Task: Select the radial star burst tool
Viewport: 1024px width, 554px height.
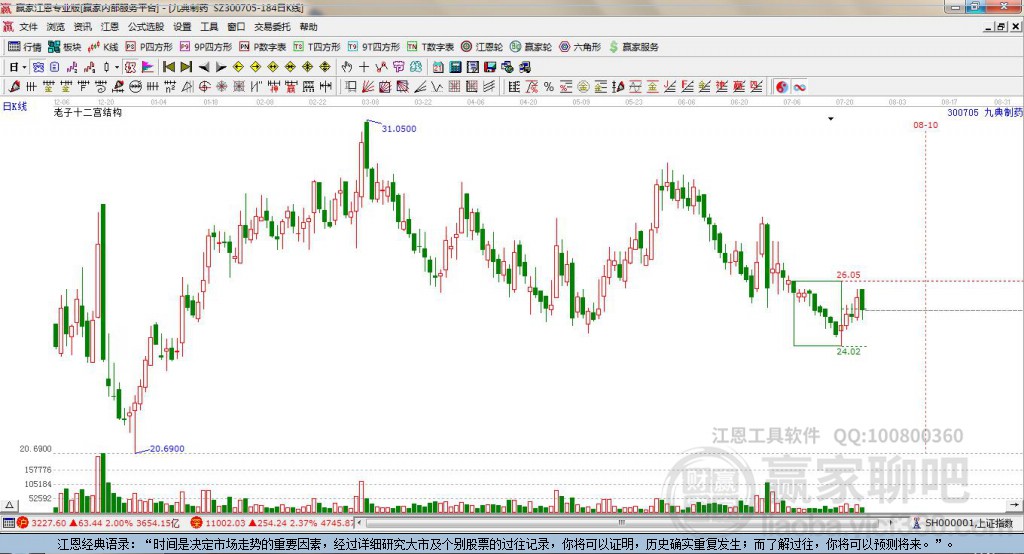Action: pyautogui.click(x=221, y=86)
